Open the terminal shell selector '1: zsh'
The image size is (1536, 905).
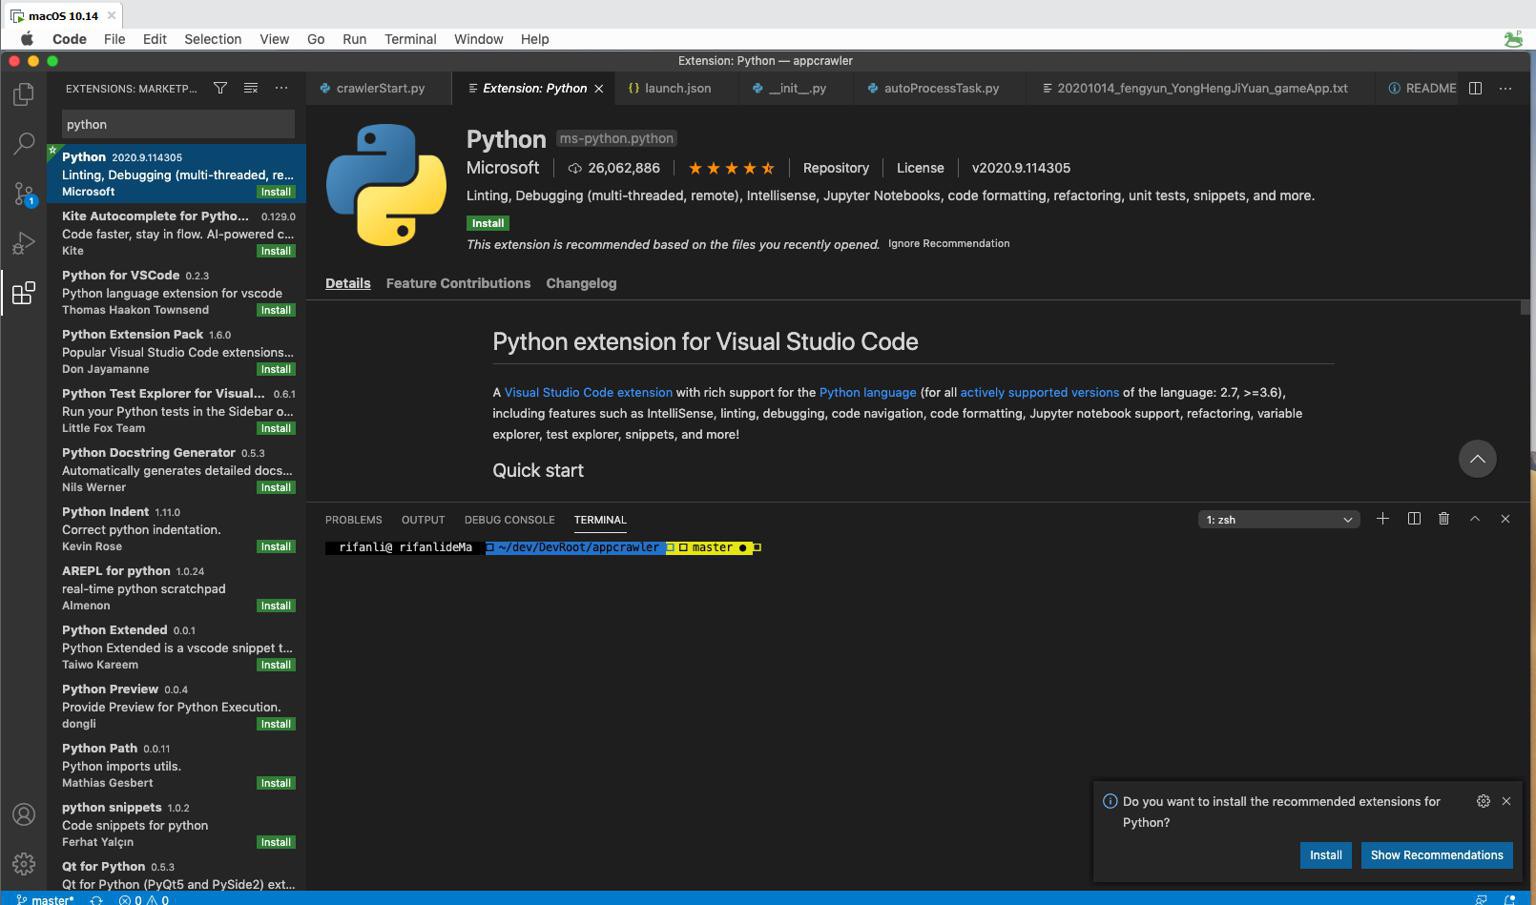click(x=1279, y=519)
